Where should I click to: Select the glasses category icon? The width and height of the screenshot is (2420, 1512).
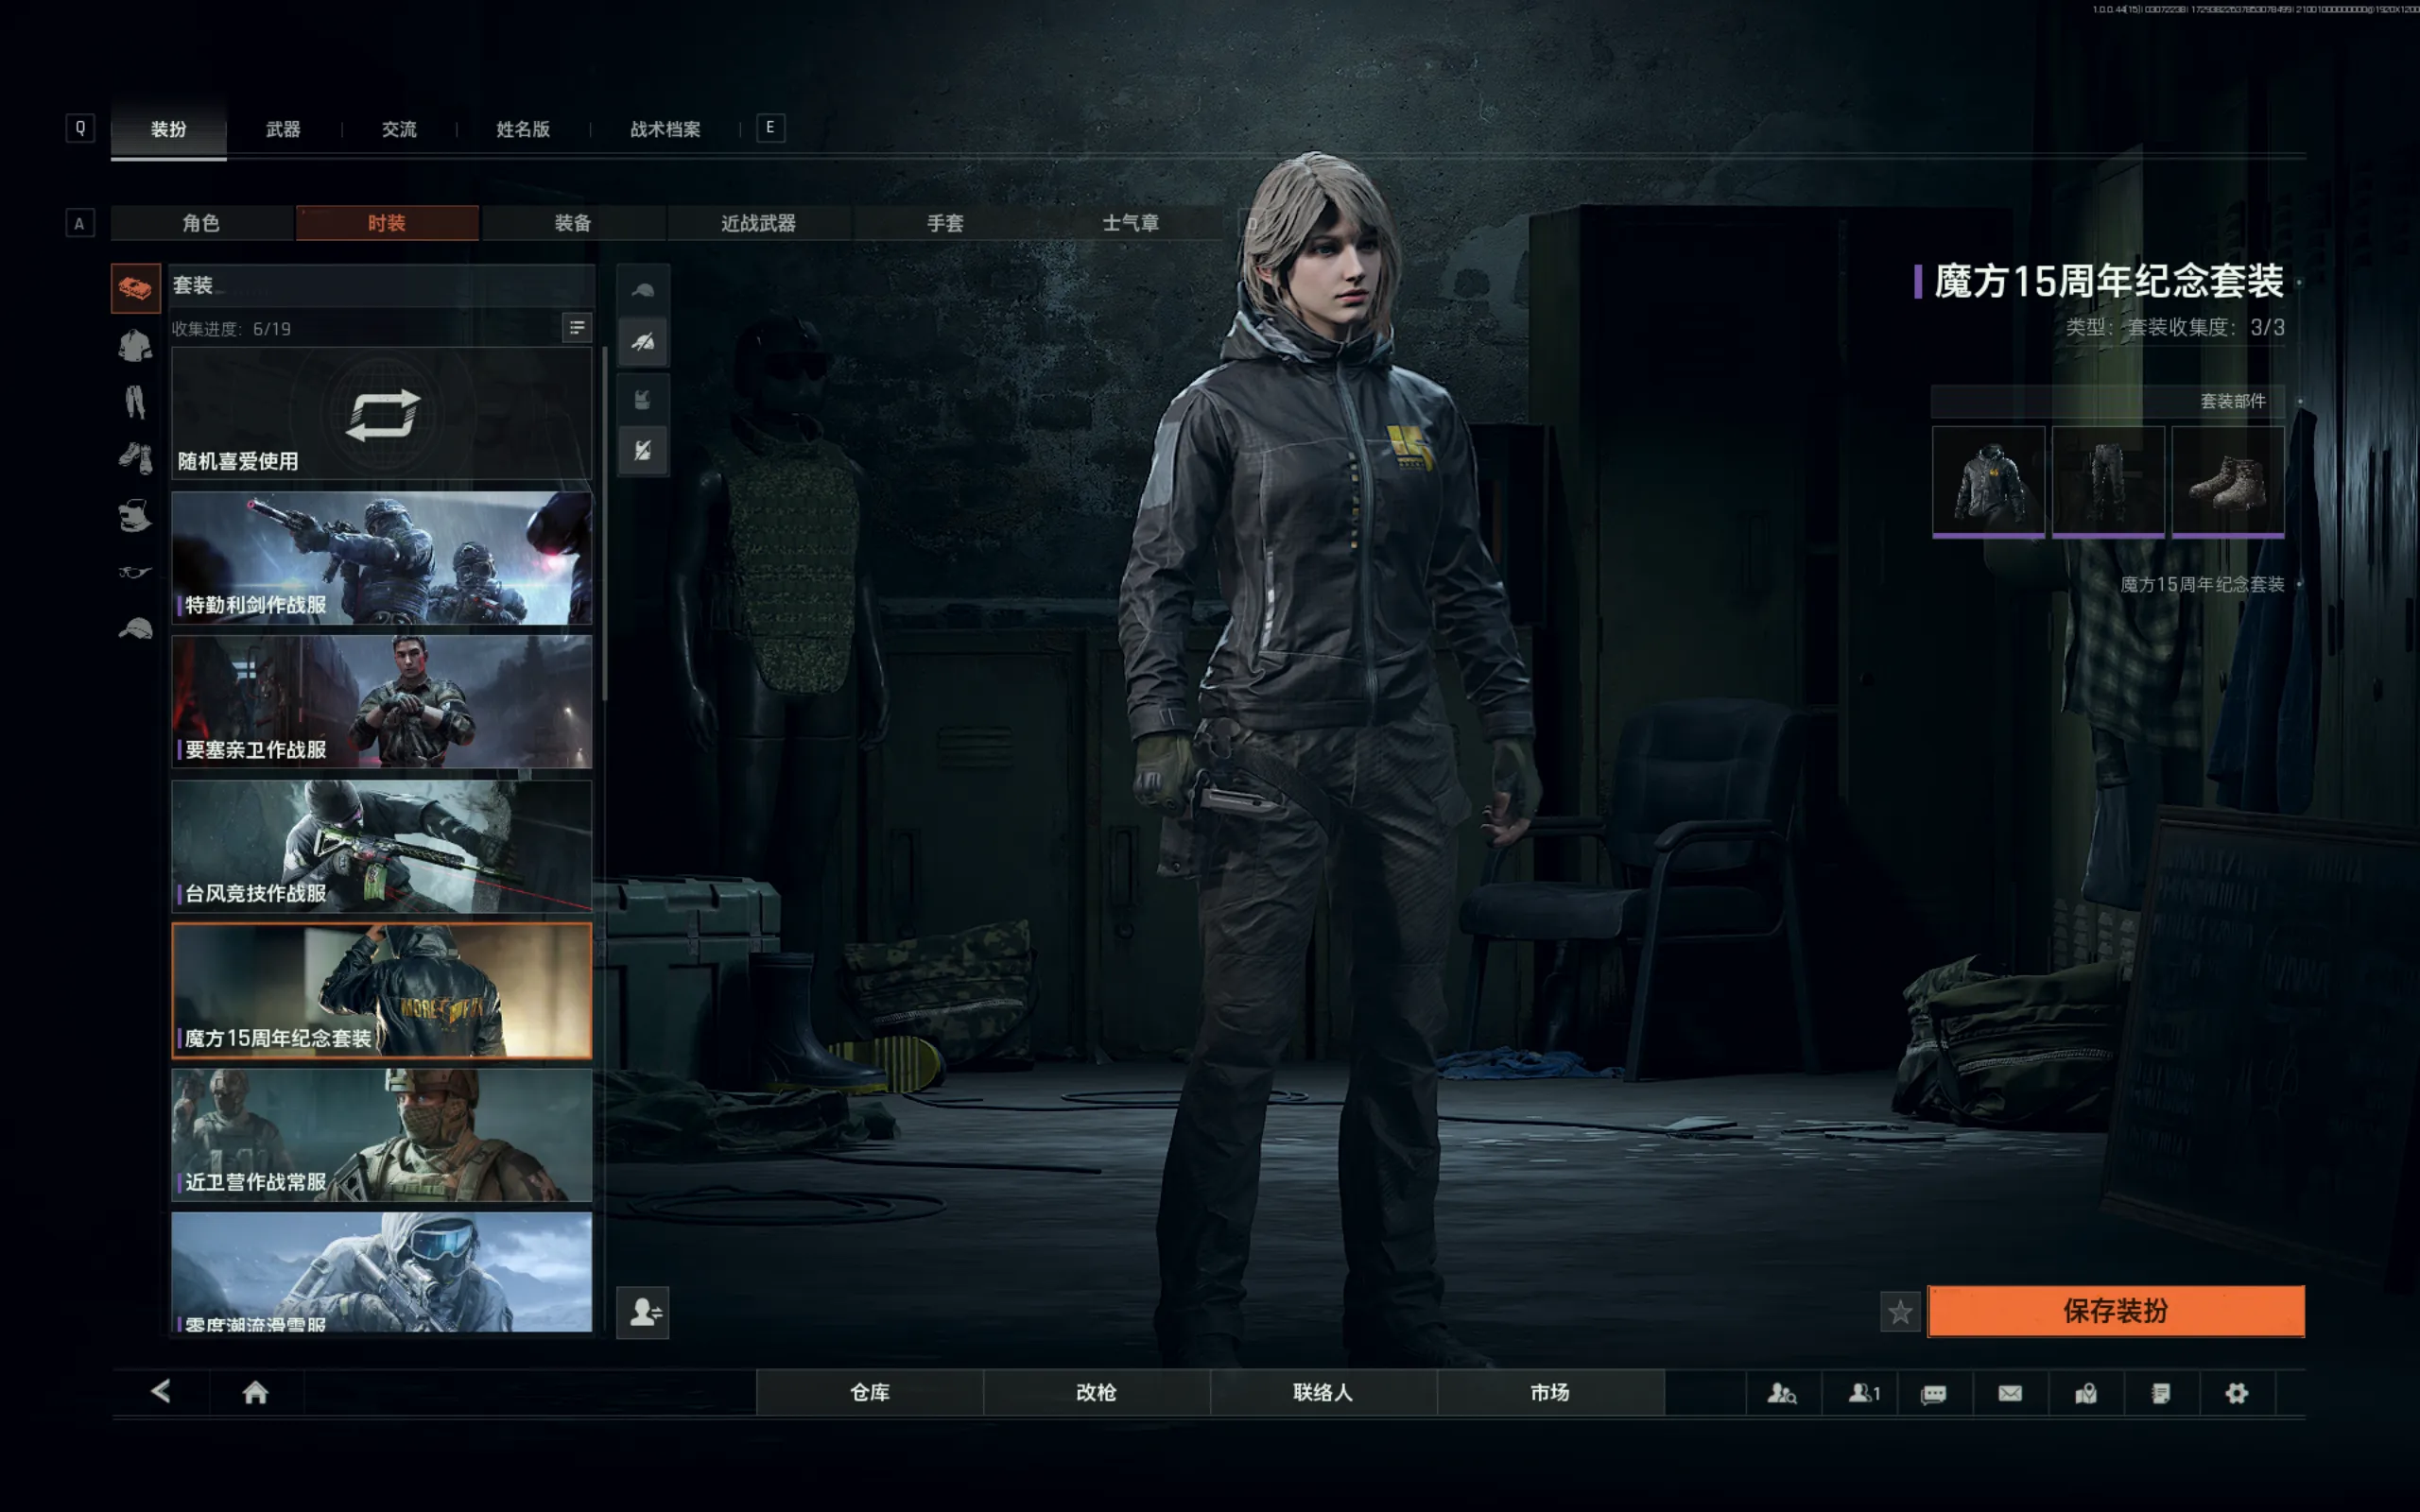click(x=135, y=572)
